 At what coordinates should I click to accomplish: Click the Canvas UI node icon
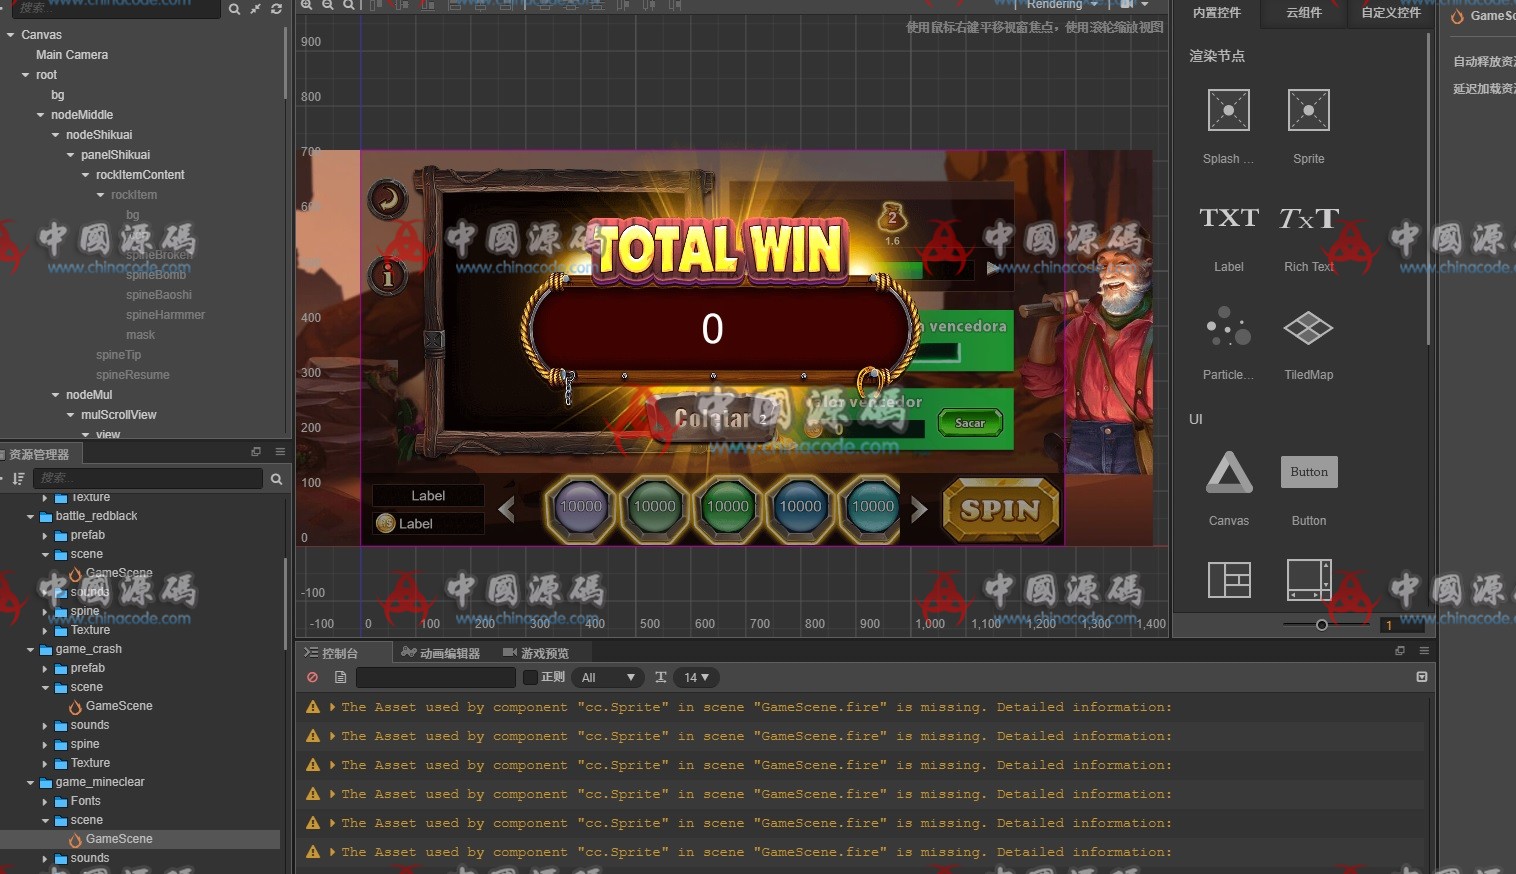click(x=1228, y=473)
